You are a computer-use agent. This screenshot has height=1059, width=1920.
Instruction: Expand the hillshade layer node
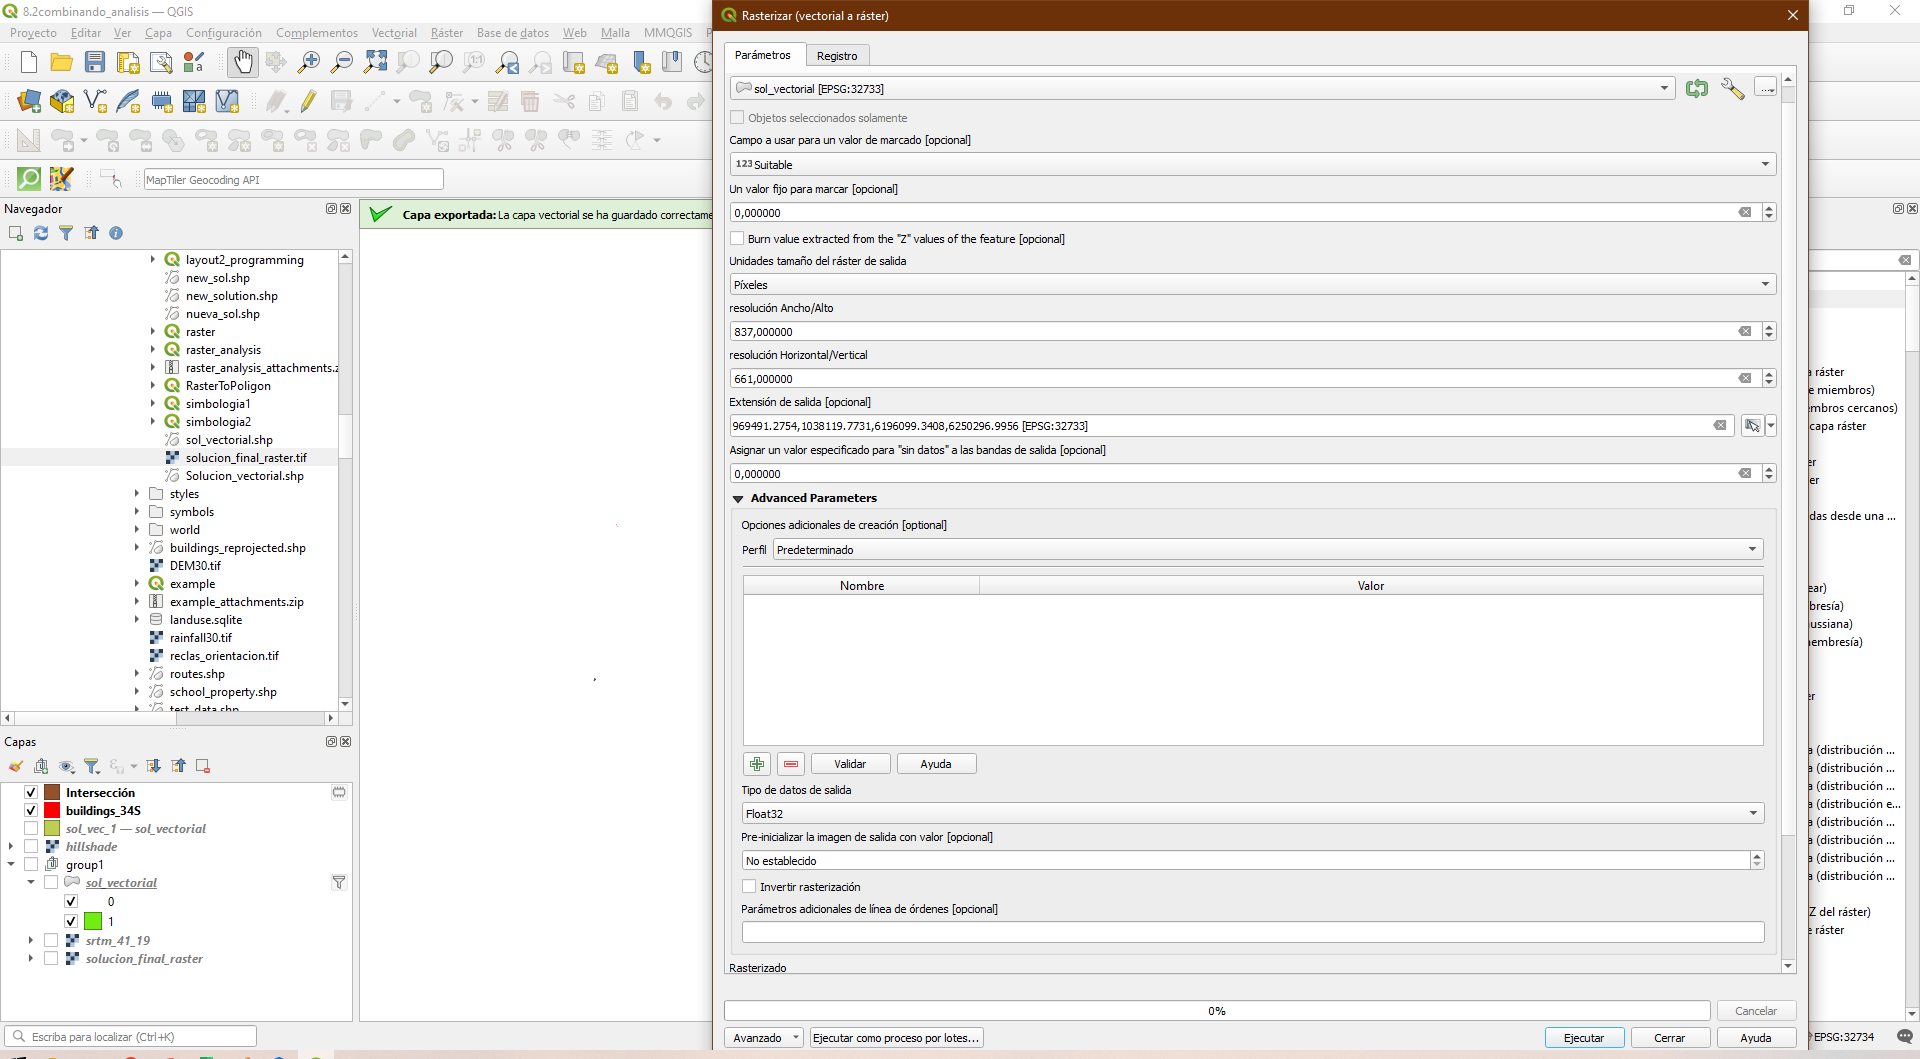point(11,847)
